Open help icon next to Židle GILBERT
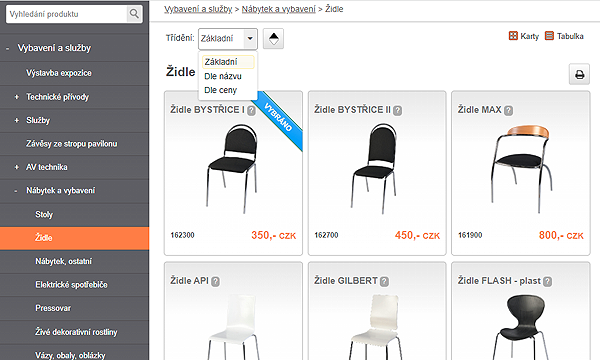This screenshot has height=360, width=600. [384, 282]
